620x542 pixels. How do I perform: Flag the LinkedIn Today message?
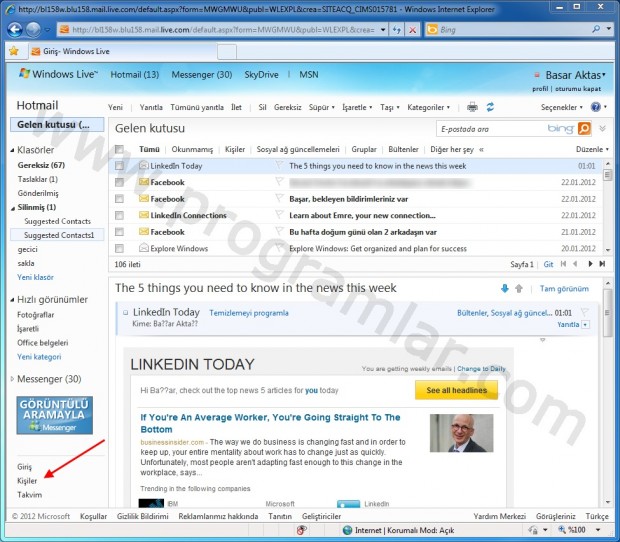(x=279, y=165)
